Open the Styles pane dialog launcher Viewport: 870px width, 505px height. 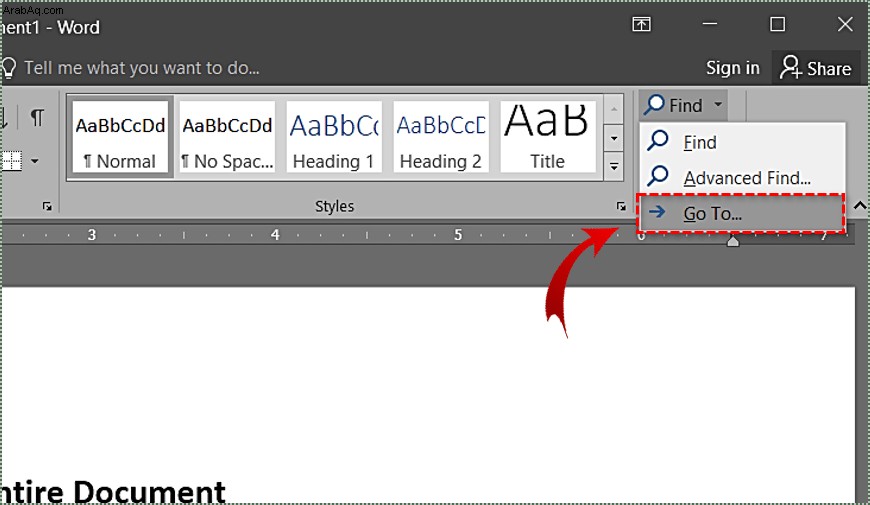coord(620,206)
